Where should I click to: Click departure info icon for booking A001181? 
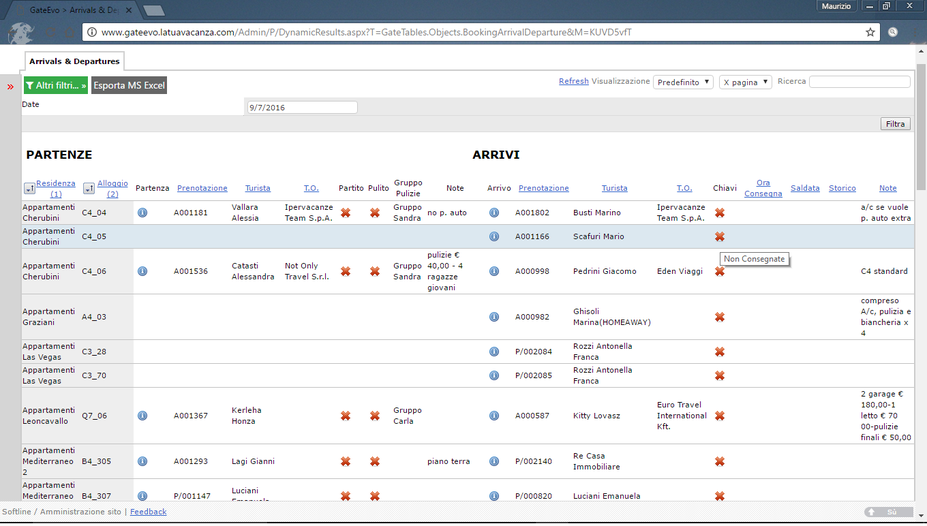pos(142,213)
